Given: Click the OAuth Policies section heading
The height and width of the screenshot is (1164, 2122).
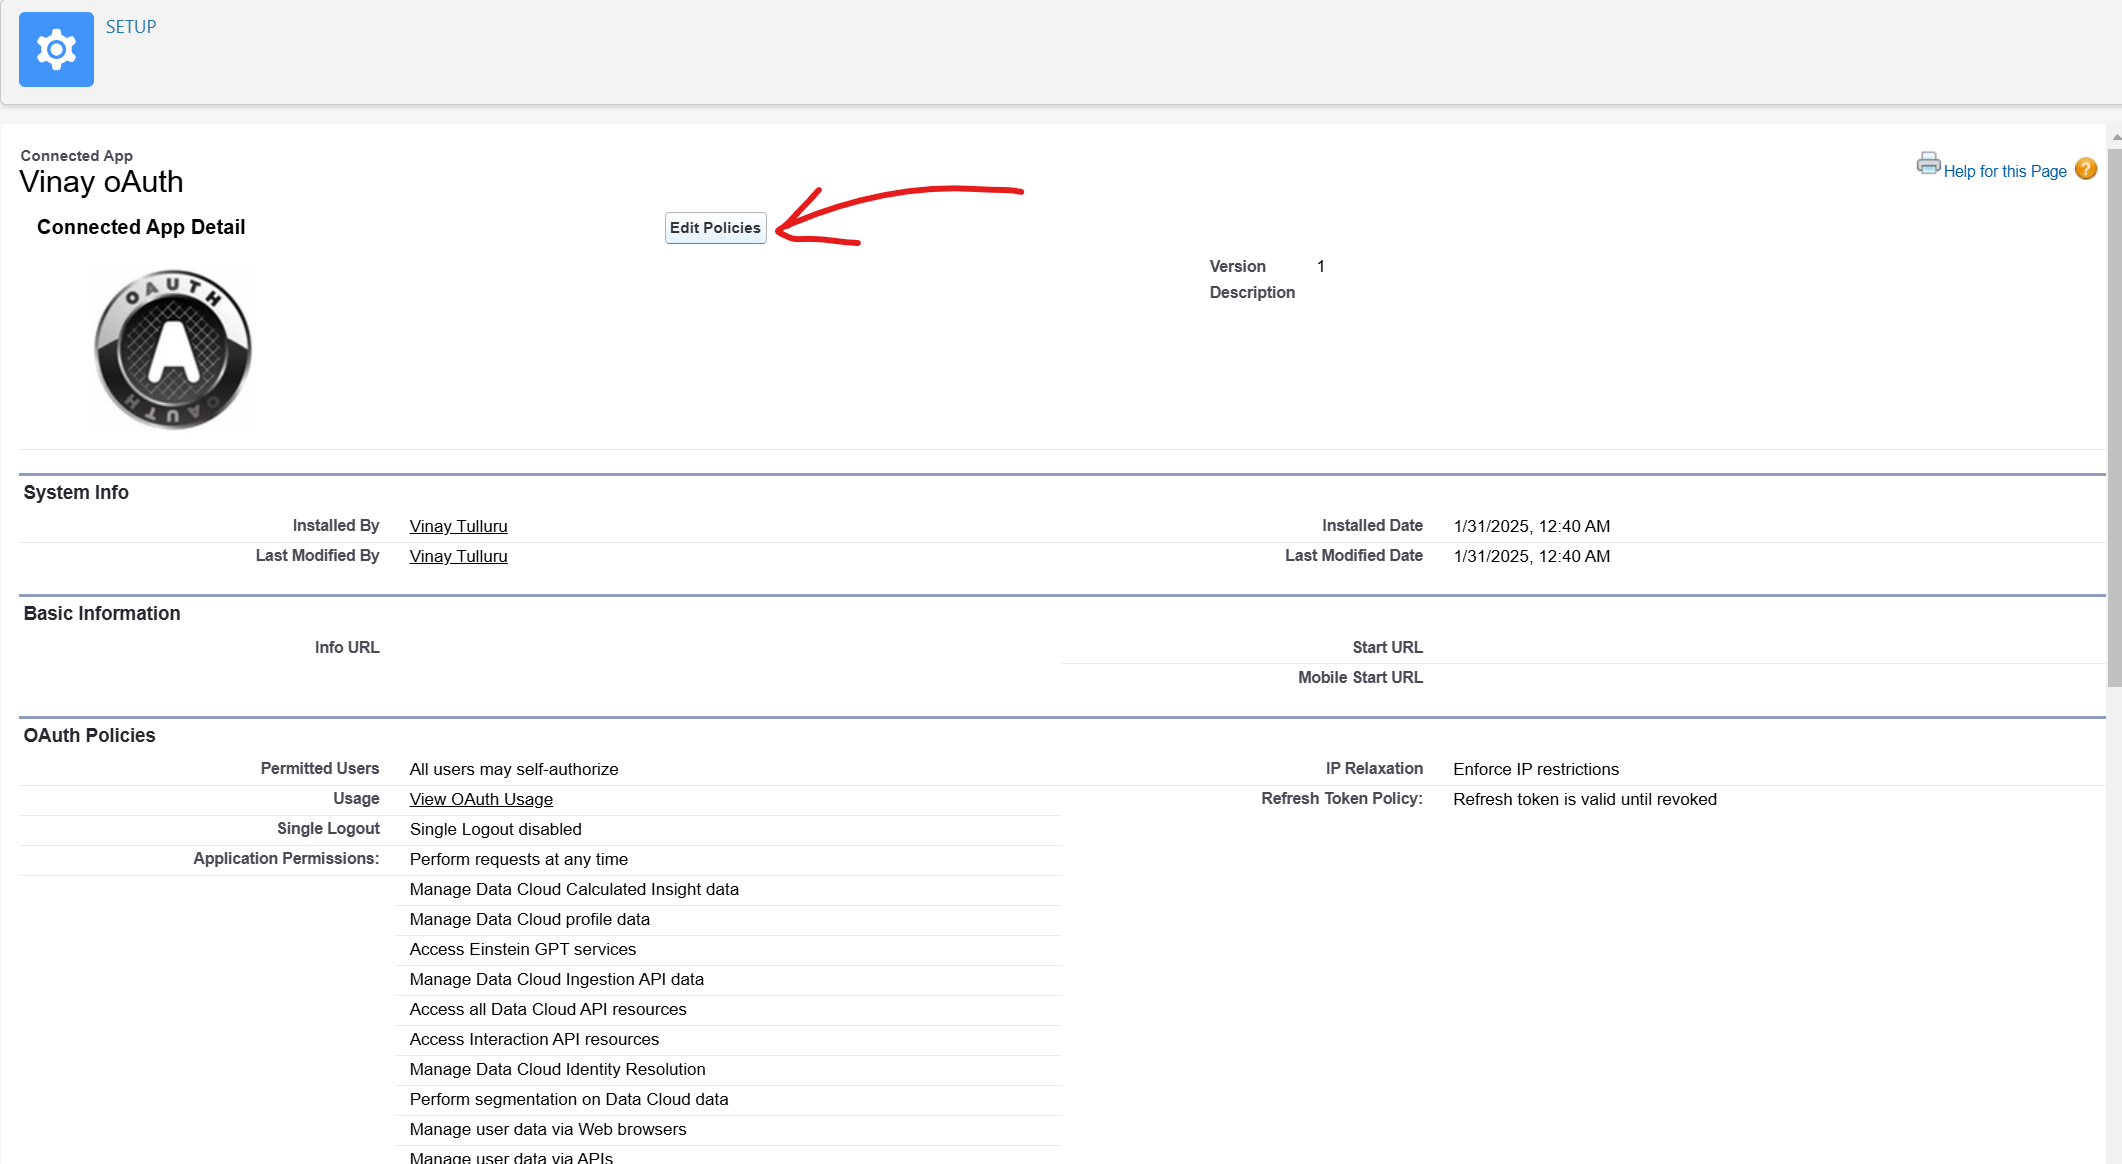Looking at the screenshot, I should point(89,735).
